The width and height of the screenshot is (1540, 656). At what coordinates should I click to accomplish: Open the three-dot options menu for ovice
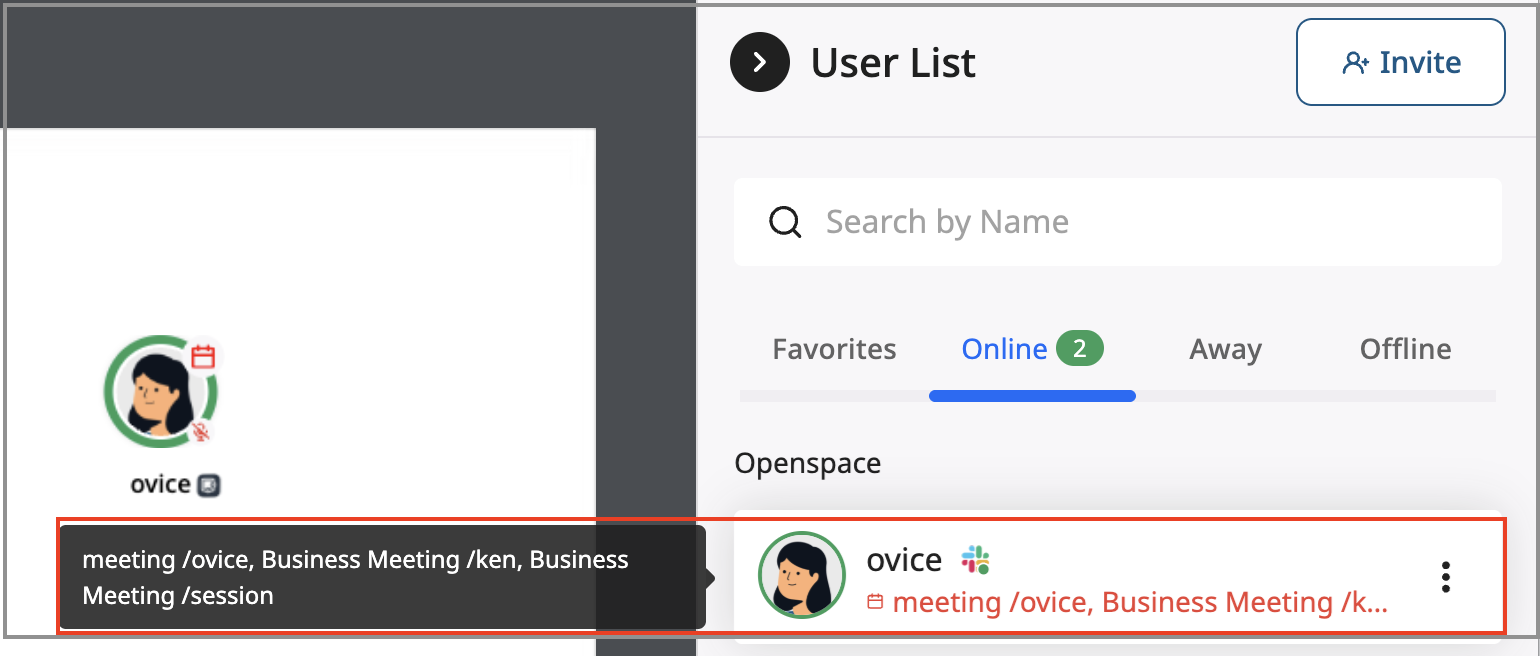point(1445,576)
